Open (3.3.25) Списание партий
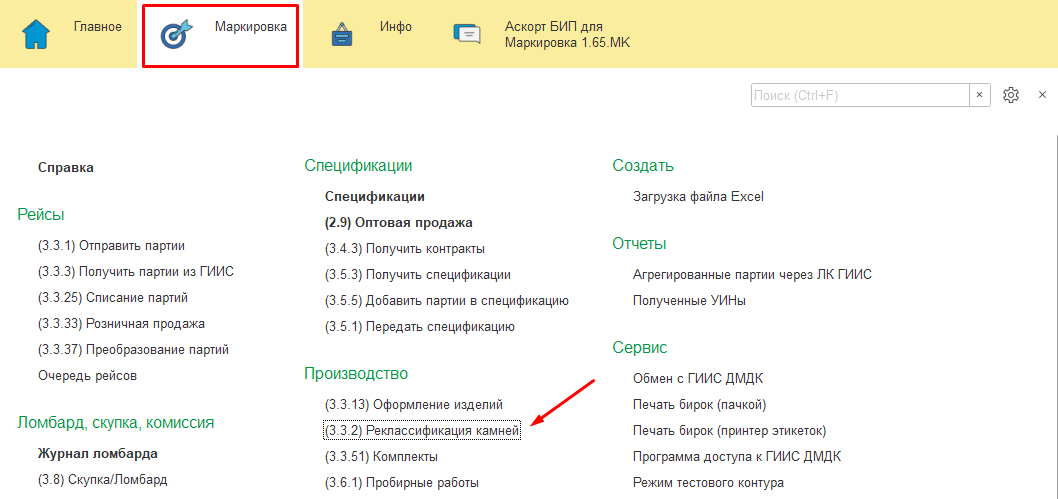The image size is (1058, 499). pos(113,297)
